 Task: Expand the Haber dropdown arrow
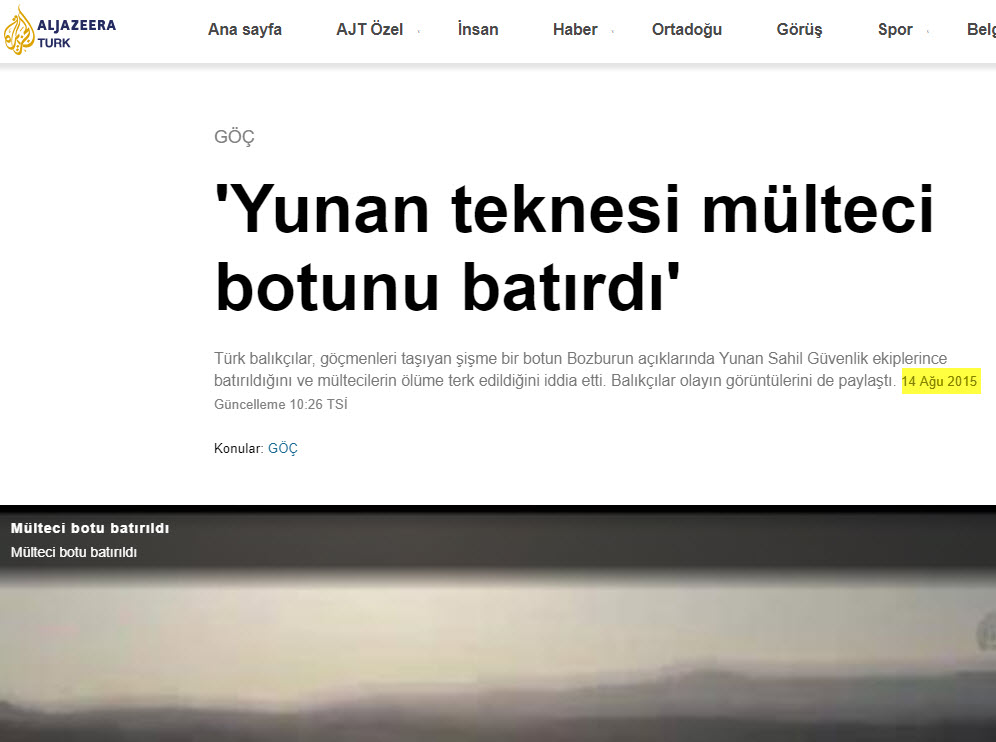[x=612, y=31]
